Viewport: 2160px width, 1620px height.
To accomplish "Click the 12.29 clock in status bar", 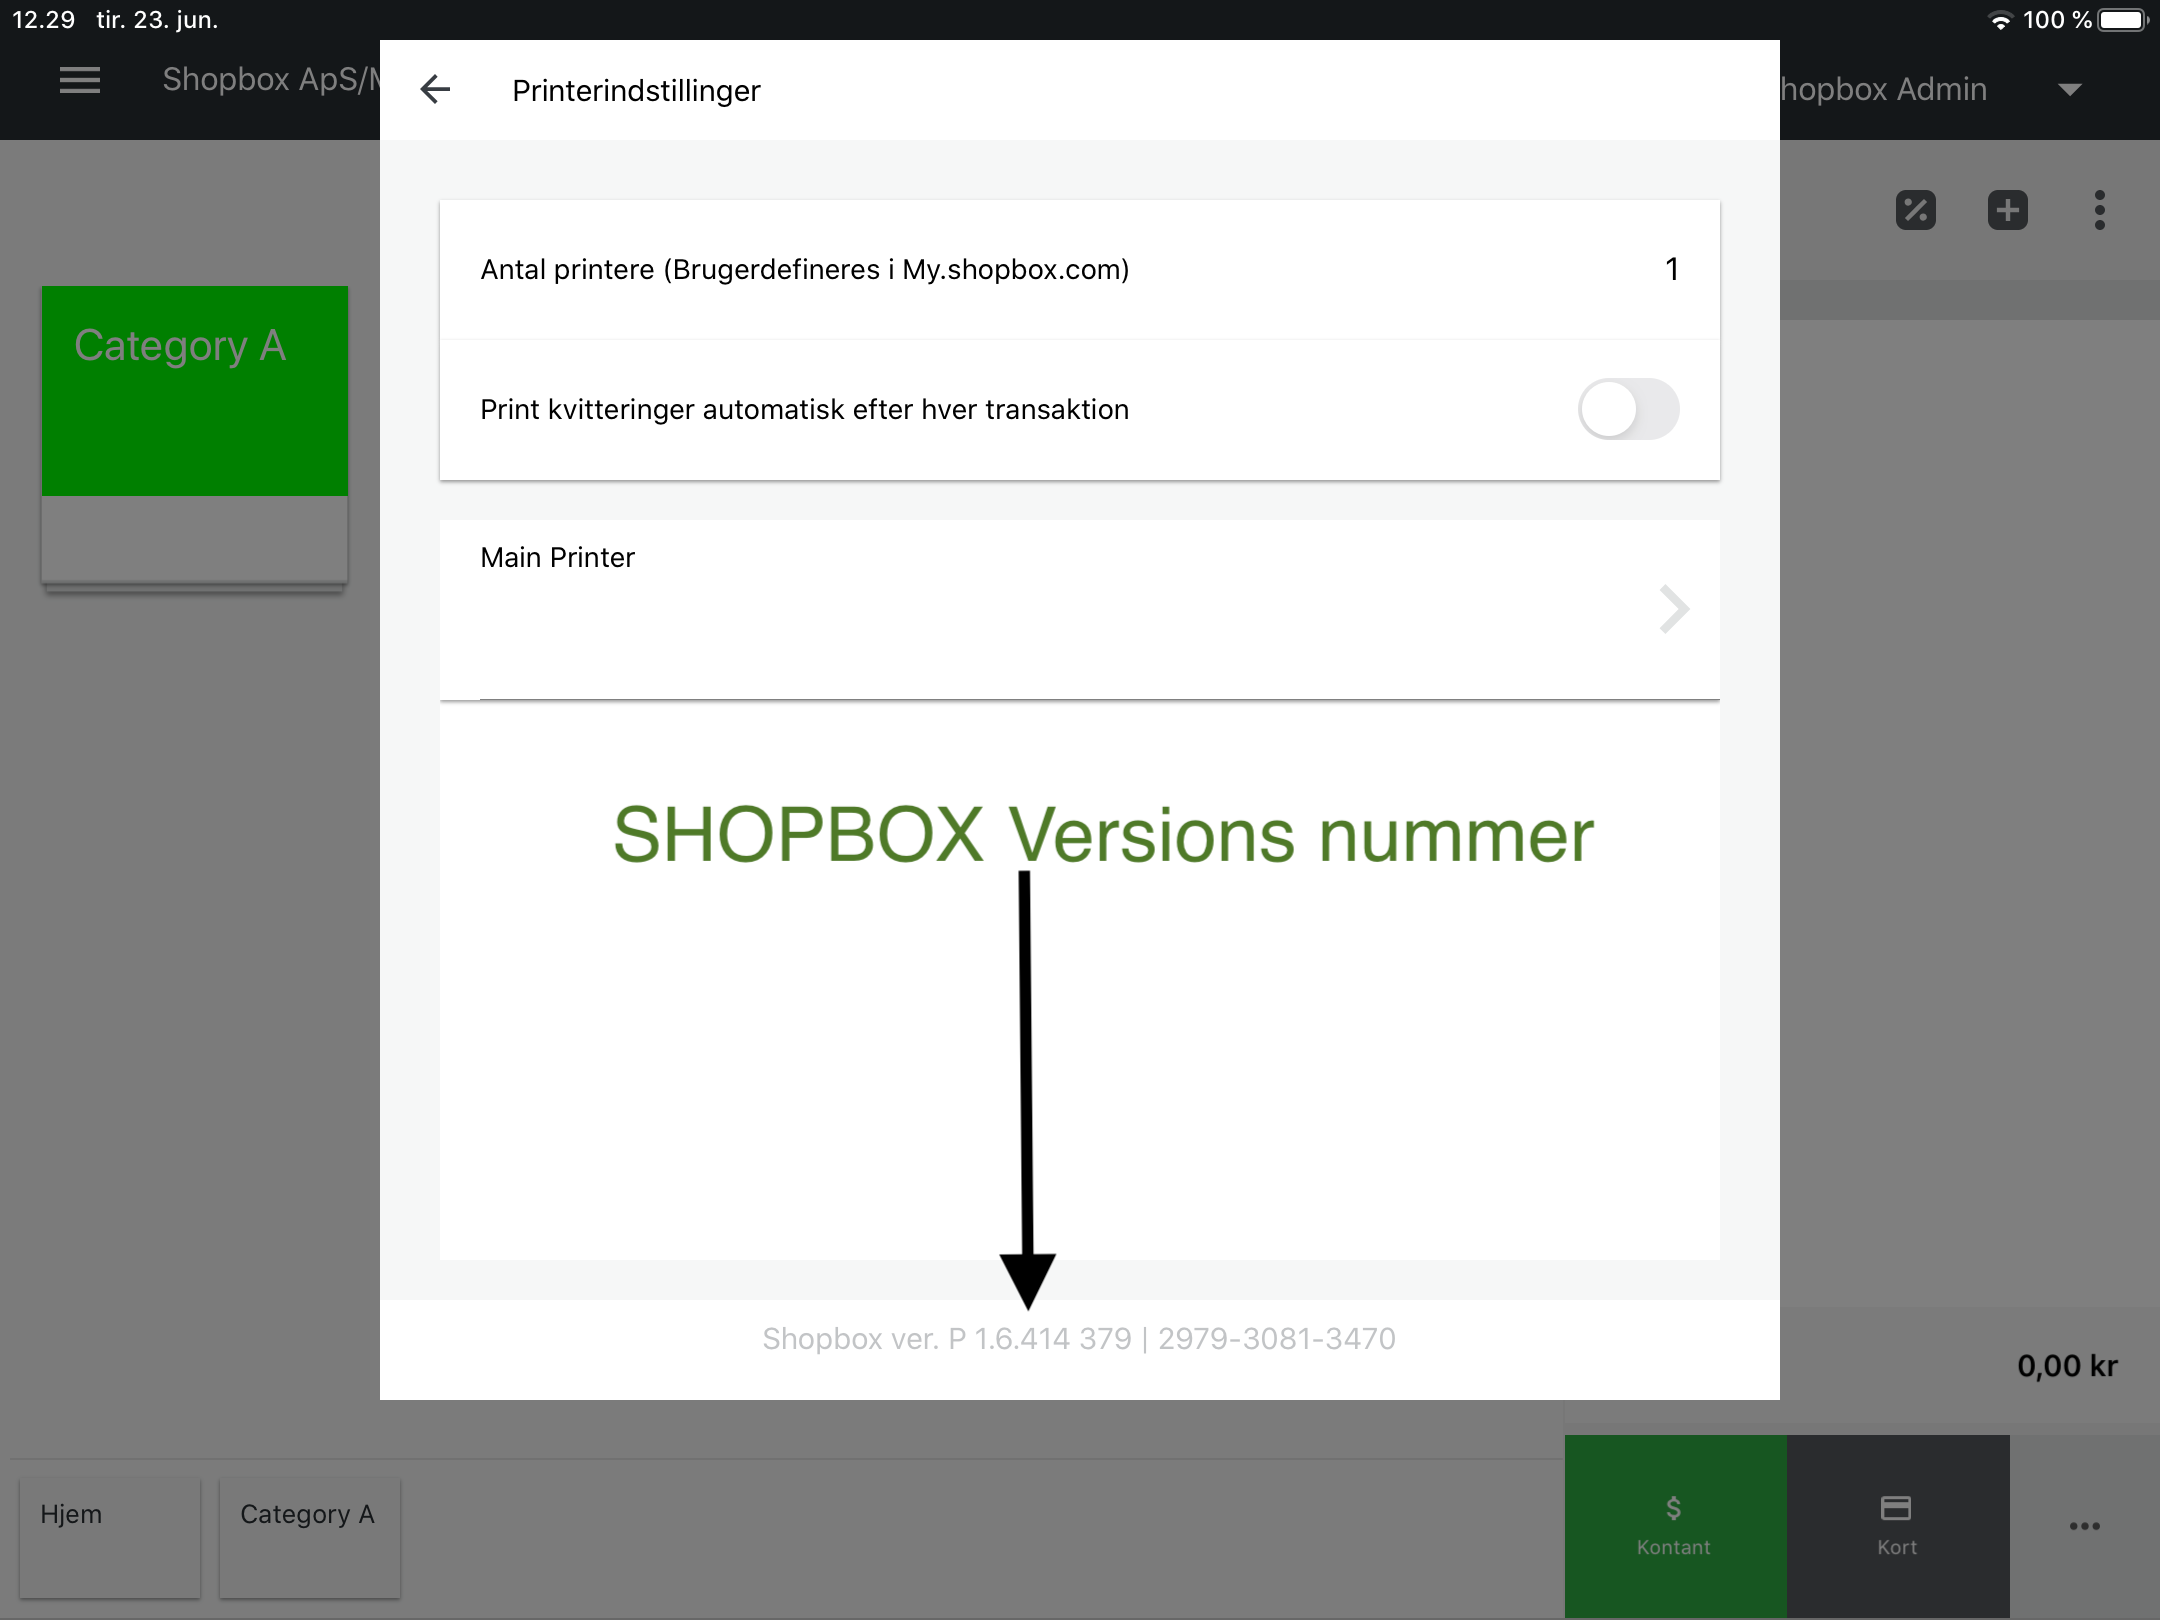I will point(43,20).
